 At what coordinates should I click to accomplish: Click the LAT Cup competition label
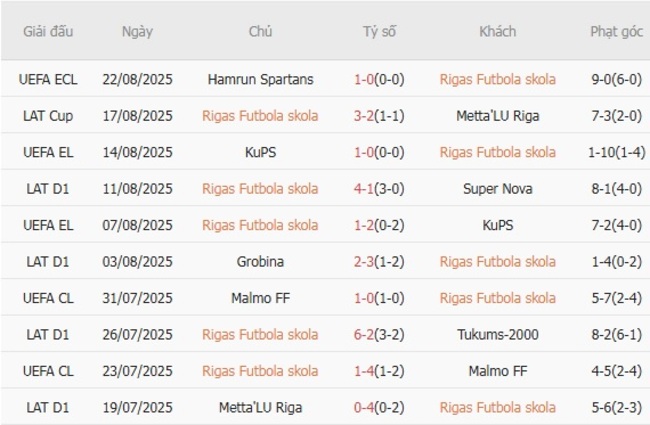coord(49,115)
